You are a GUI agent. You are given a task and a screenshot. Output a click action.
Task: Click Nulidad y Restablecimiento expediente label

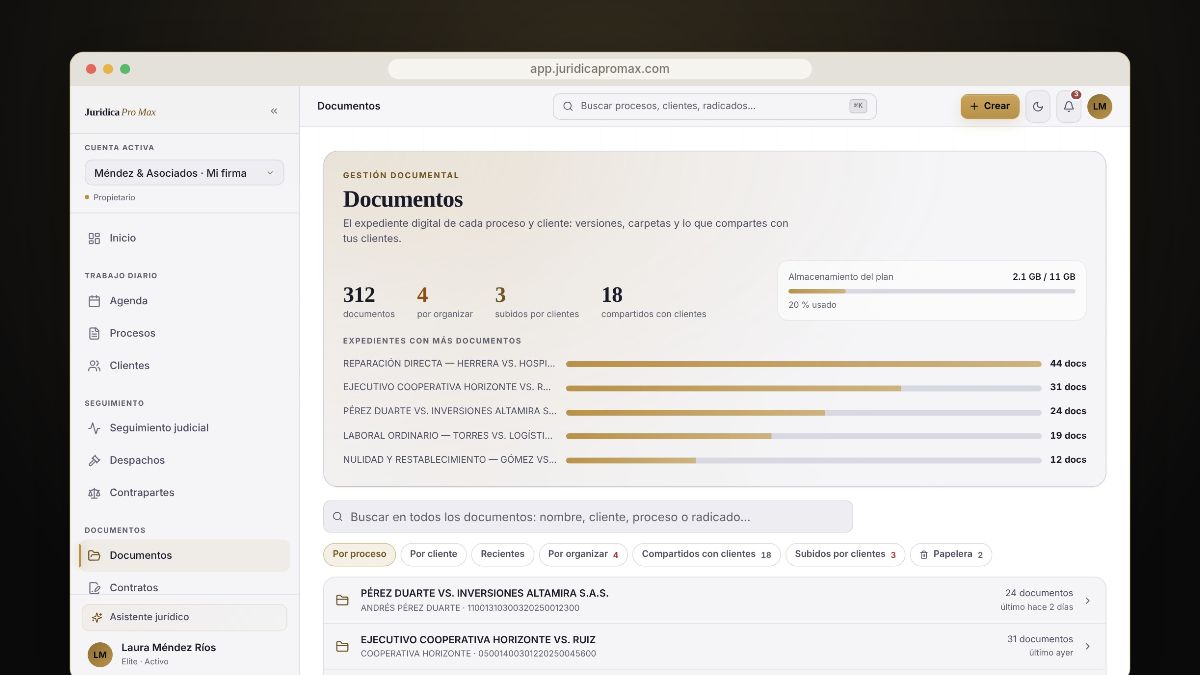point(450,460)
